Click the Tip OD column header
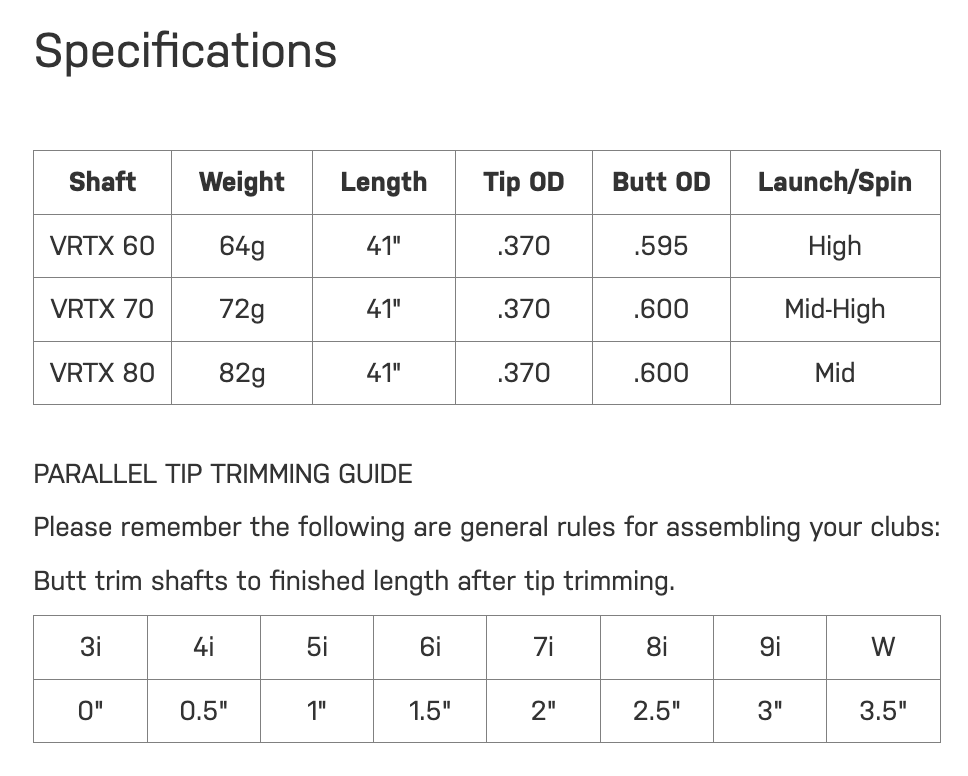 (x=523, y=182)
